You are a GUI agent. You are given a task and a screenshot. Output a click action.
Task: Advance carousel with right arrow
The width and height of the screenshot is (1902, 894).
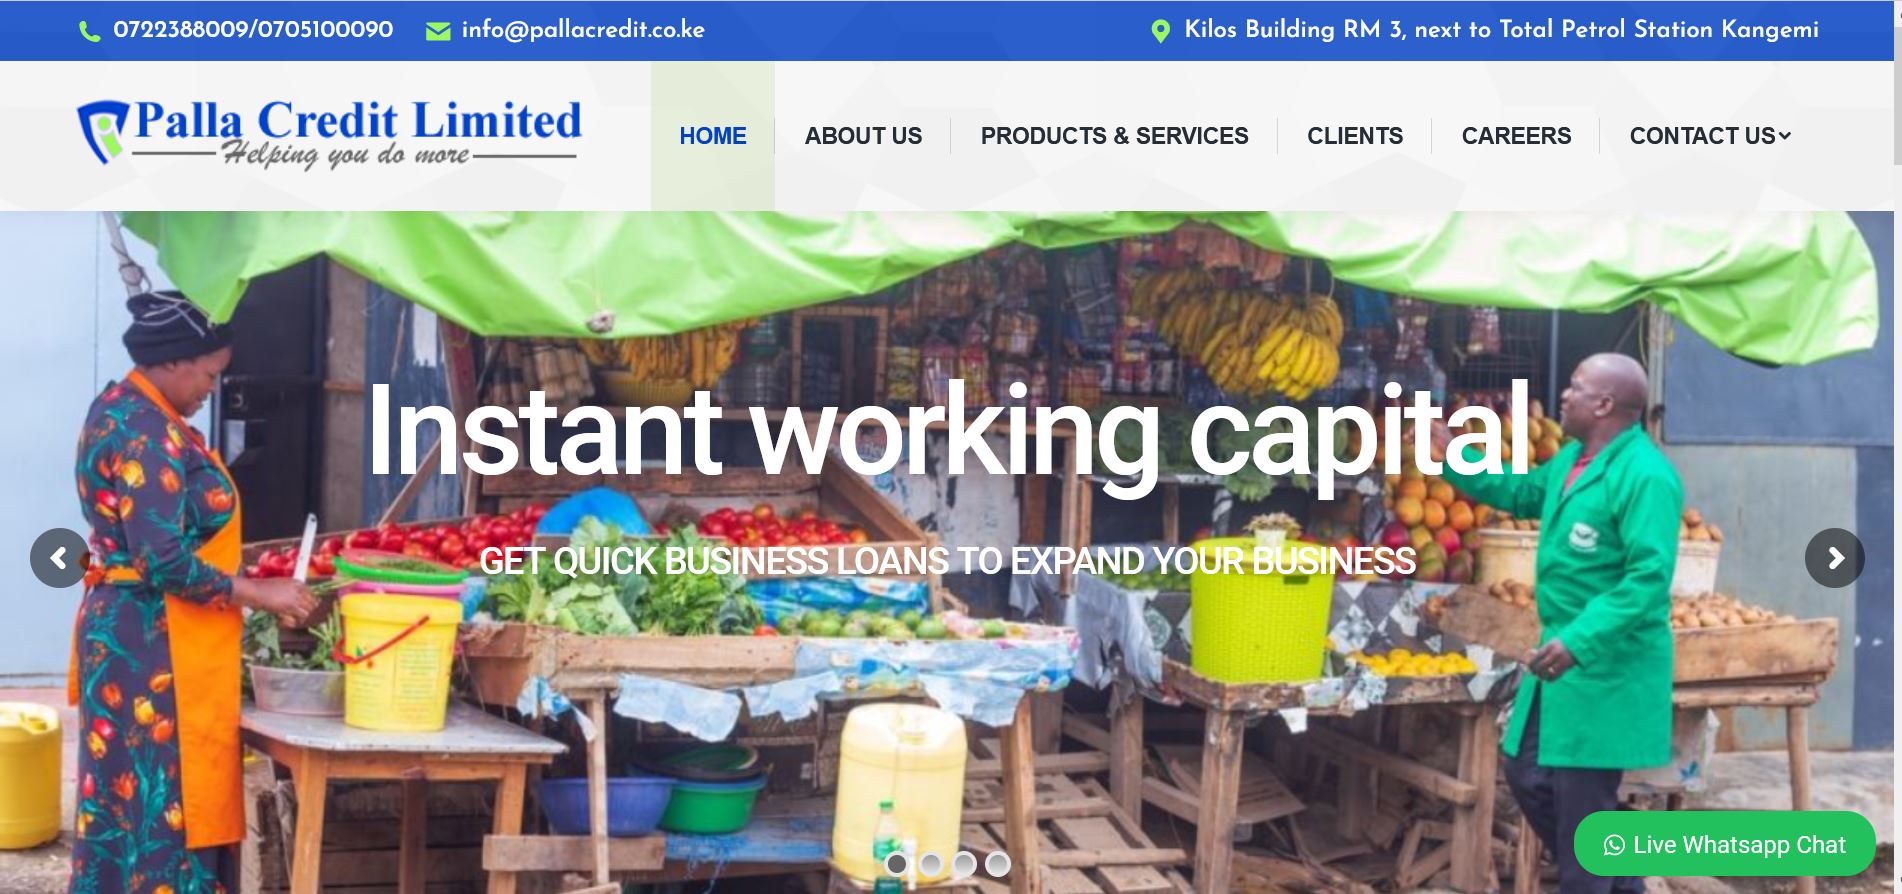(1834, 558)
